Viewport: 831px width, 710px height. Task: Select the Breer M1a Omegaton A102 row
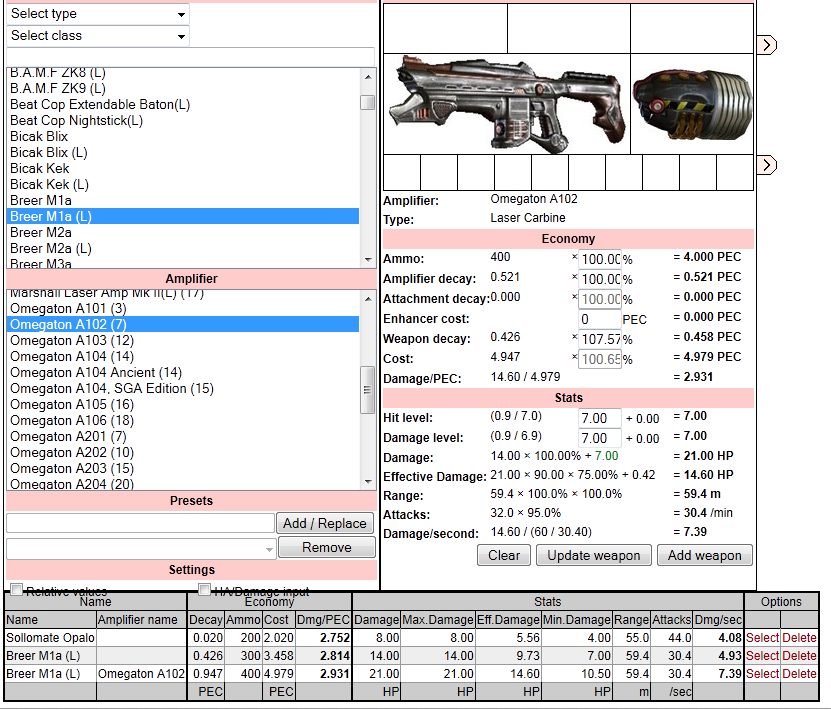point(762,674)
